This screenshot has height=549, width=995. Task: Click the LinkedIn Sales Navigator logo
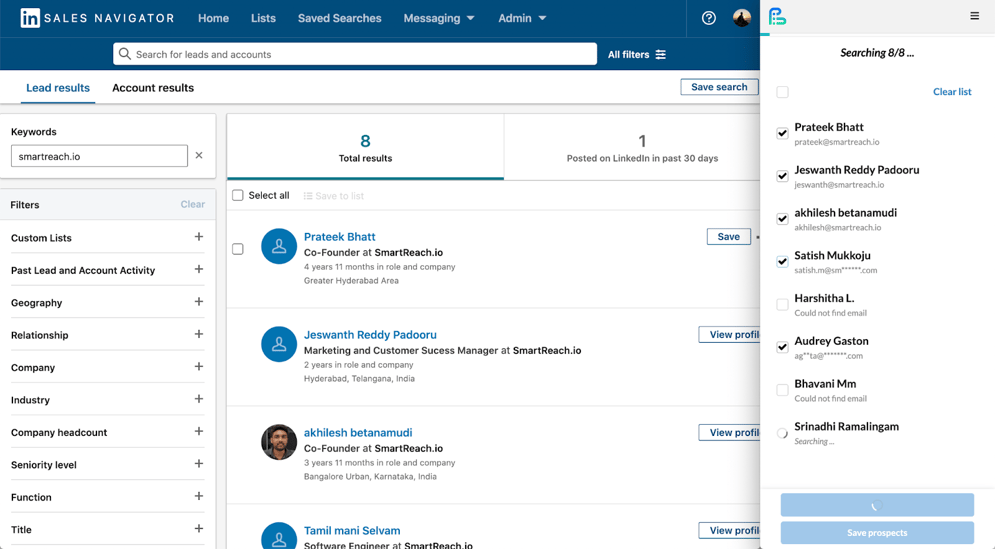click(97, 18)
